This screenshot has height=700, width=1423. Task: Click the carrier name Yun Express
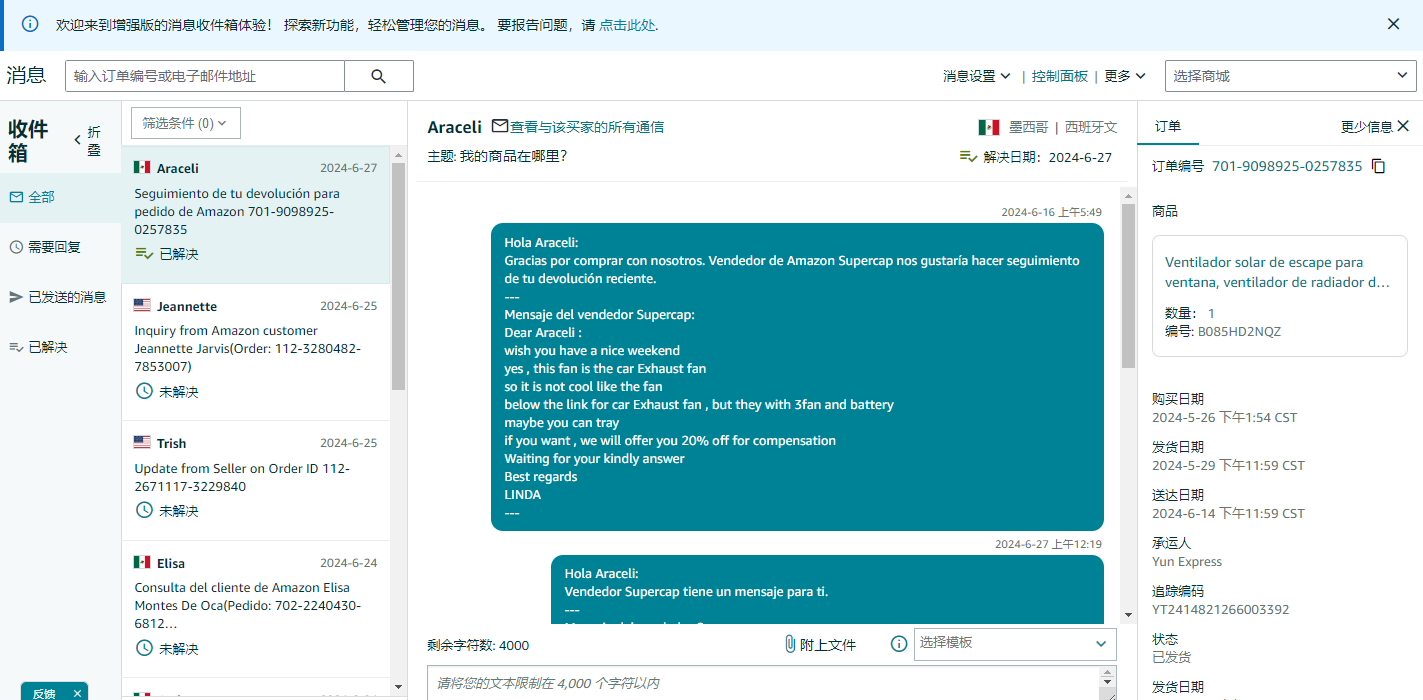click(x=1187, y=561)
